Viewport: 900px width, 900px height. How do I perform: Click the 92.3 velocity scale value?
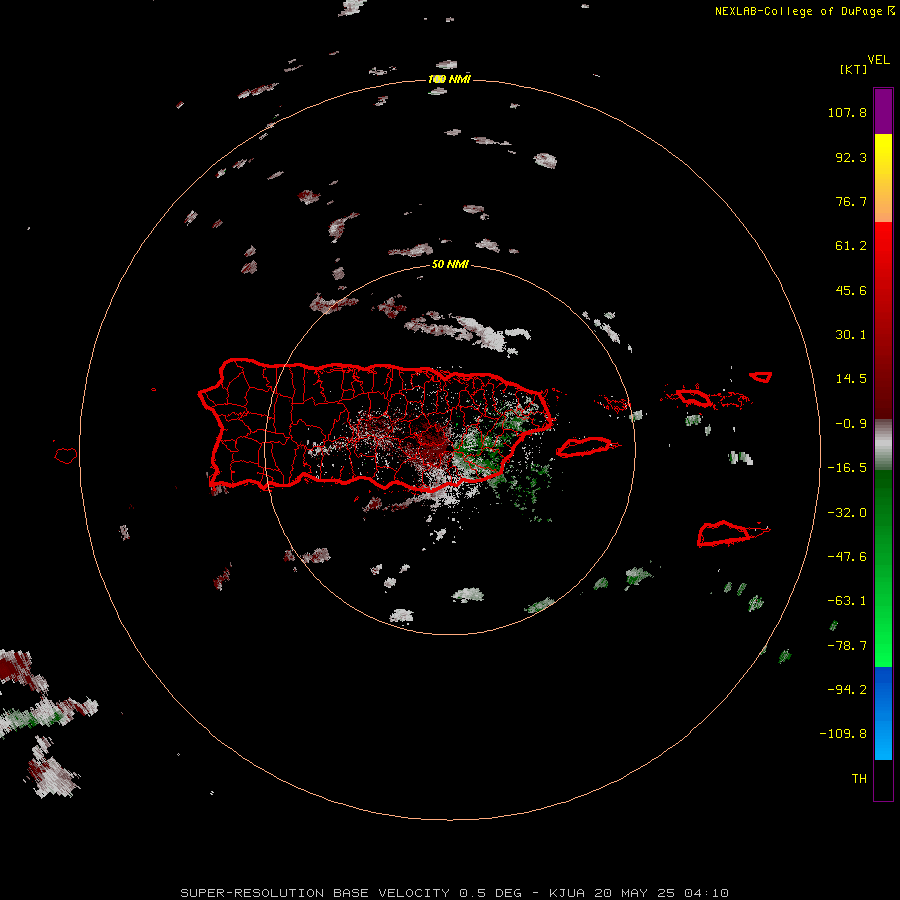(851, 157)
